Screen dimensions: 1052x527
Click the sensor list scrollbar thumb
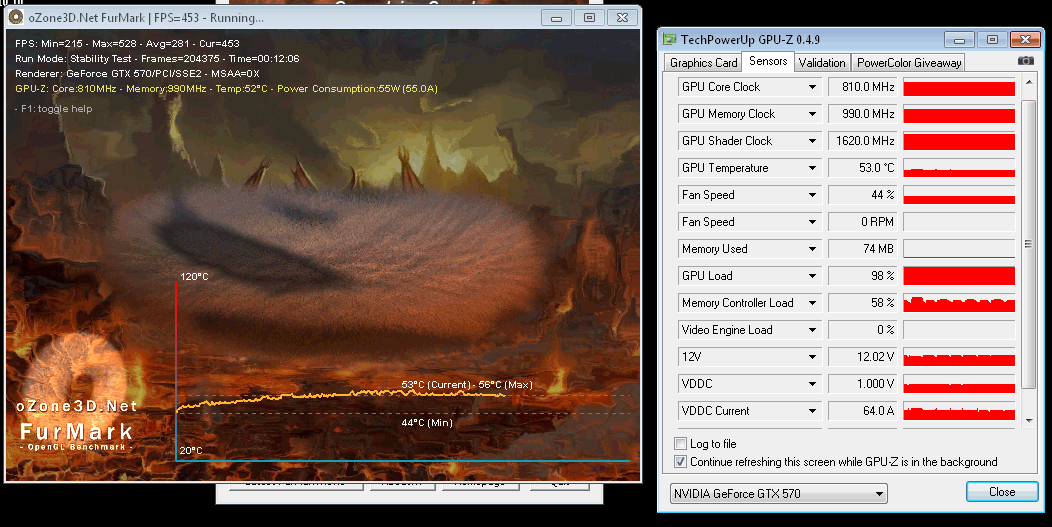[x=1029, y=244]
